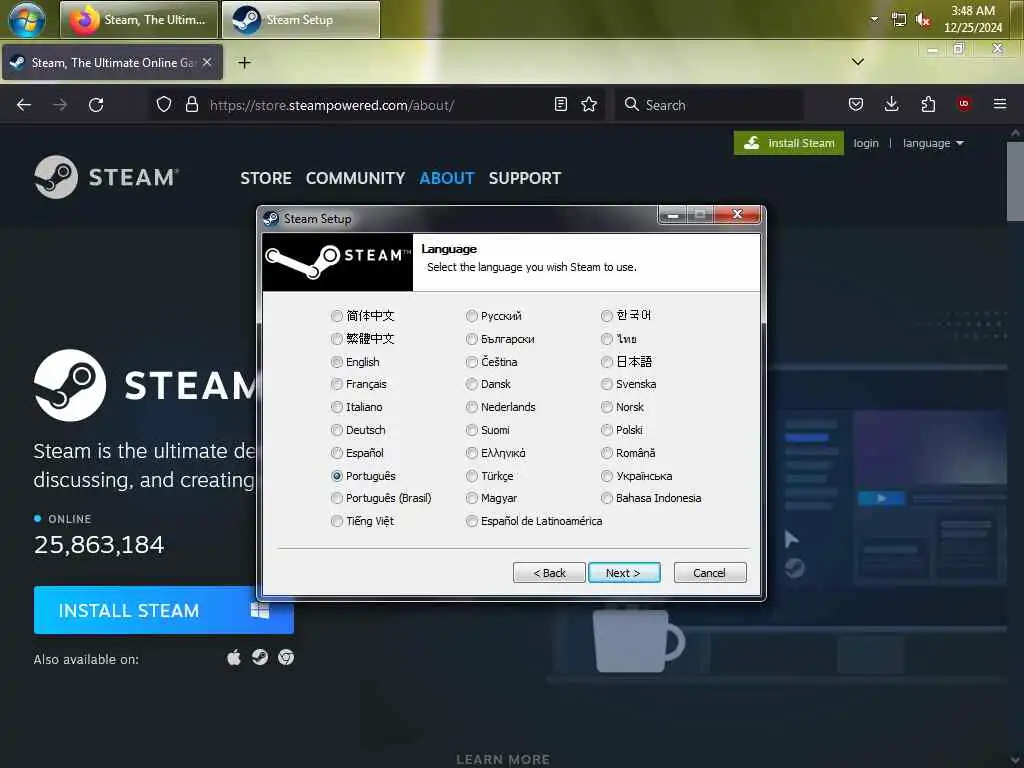Select the Tiếng Việt radio button
The height and width of the screenshot is (768, 1024).
[337, 521]
